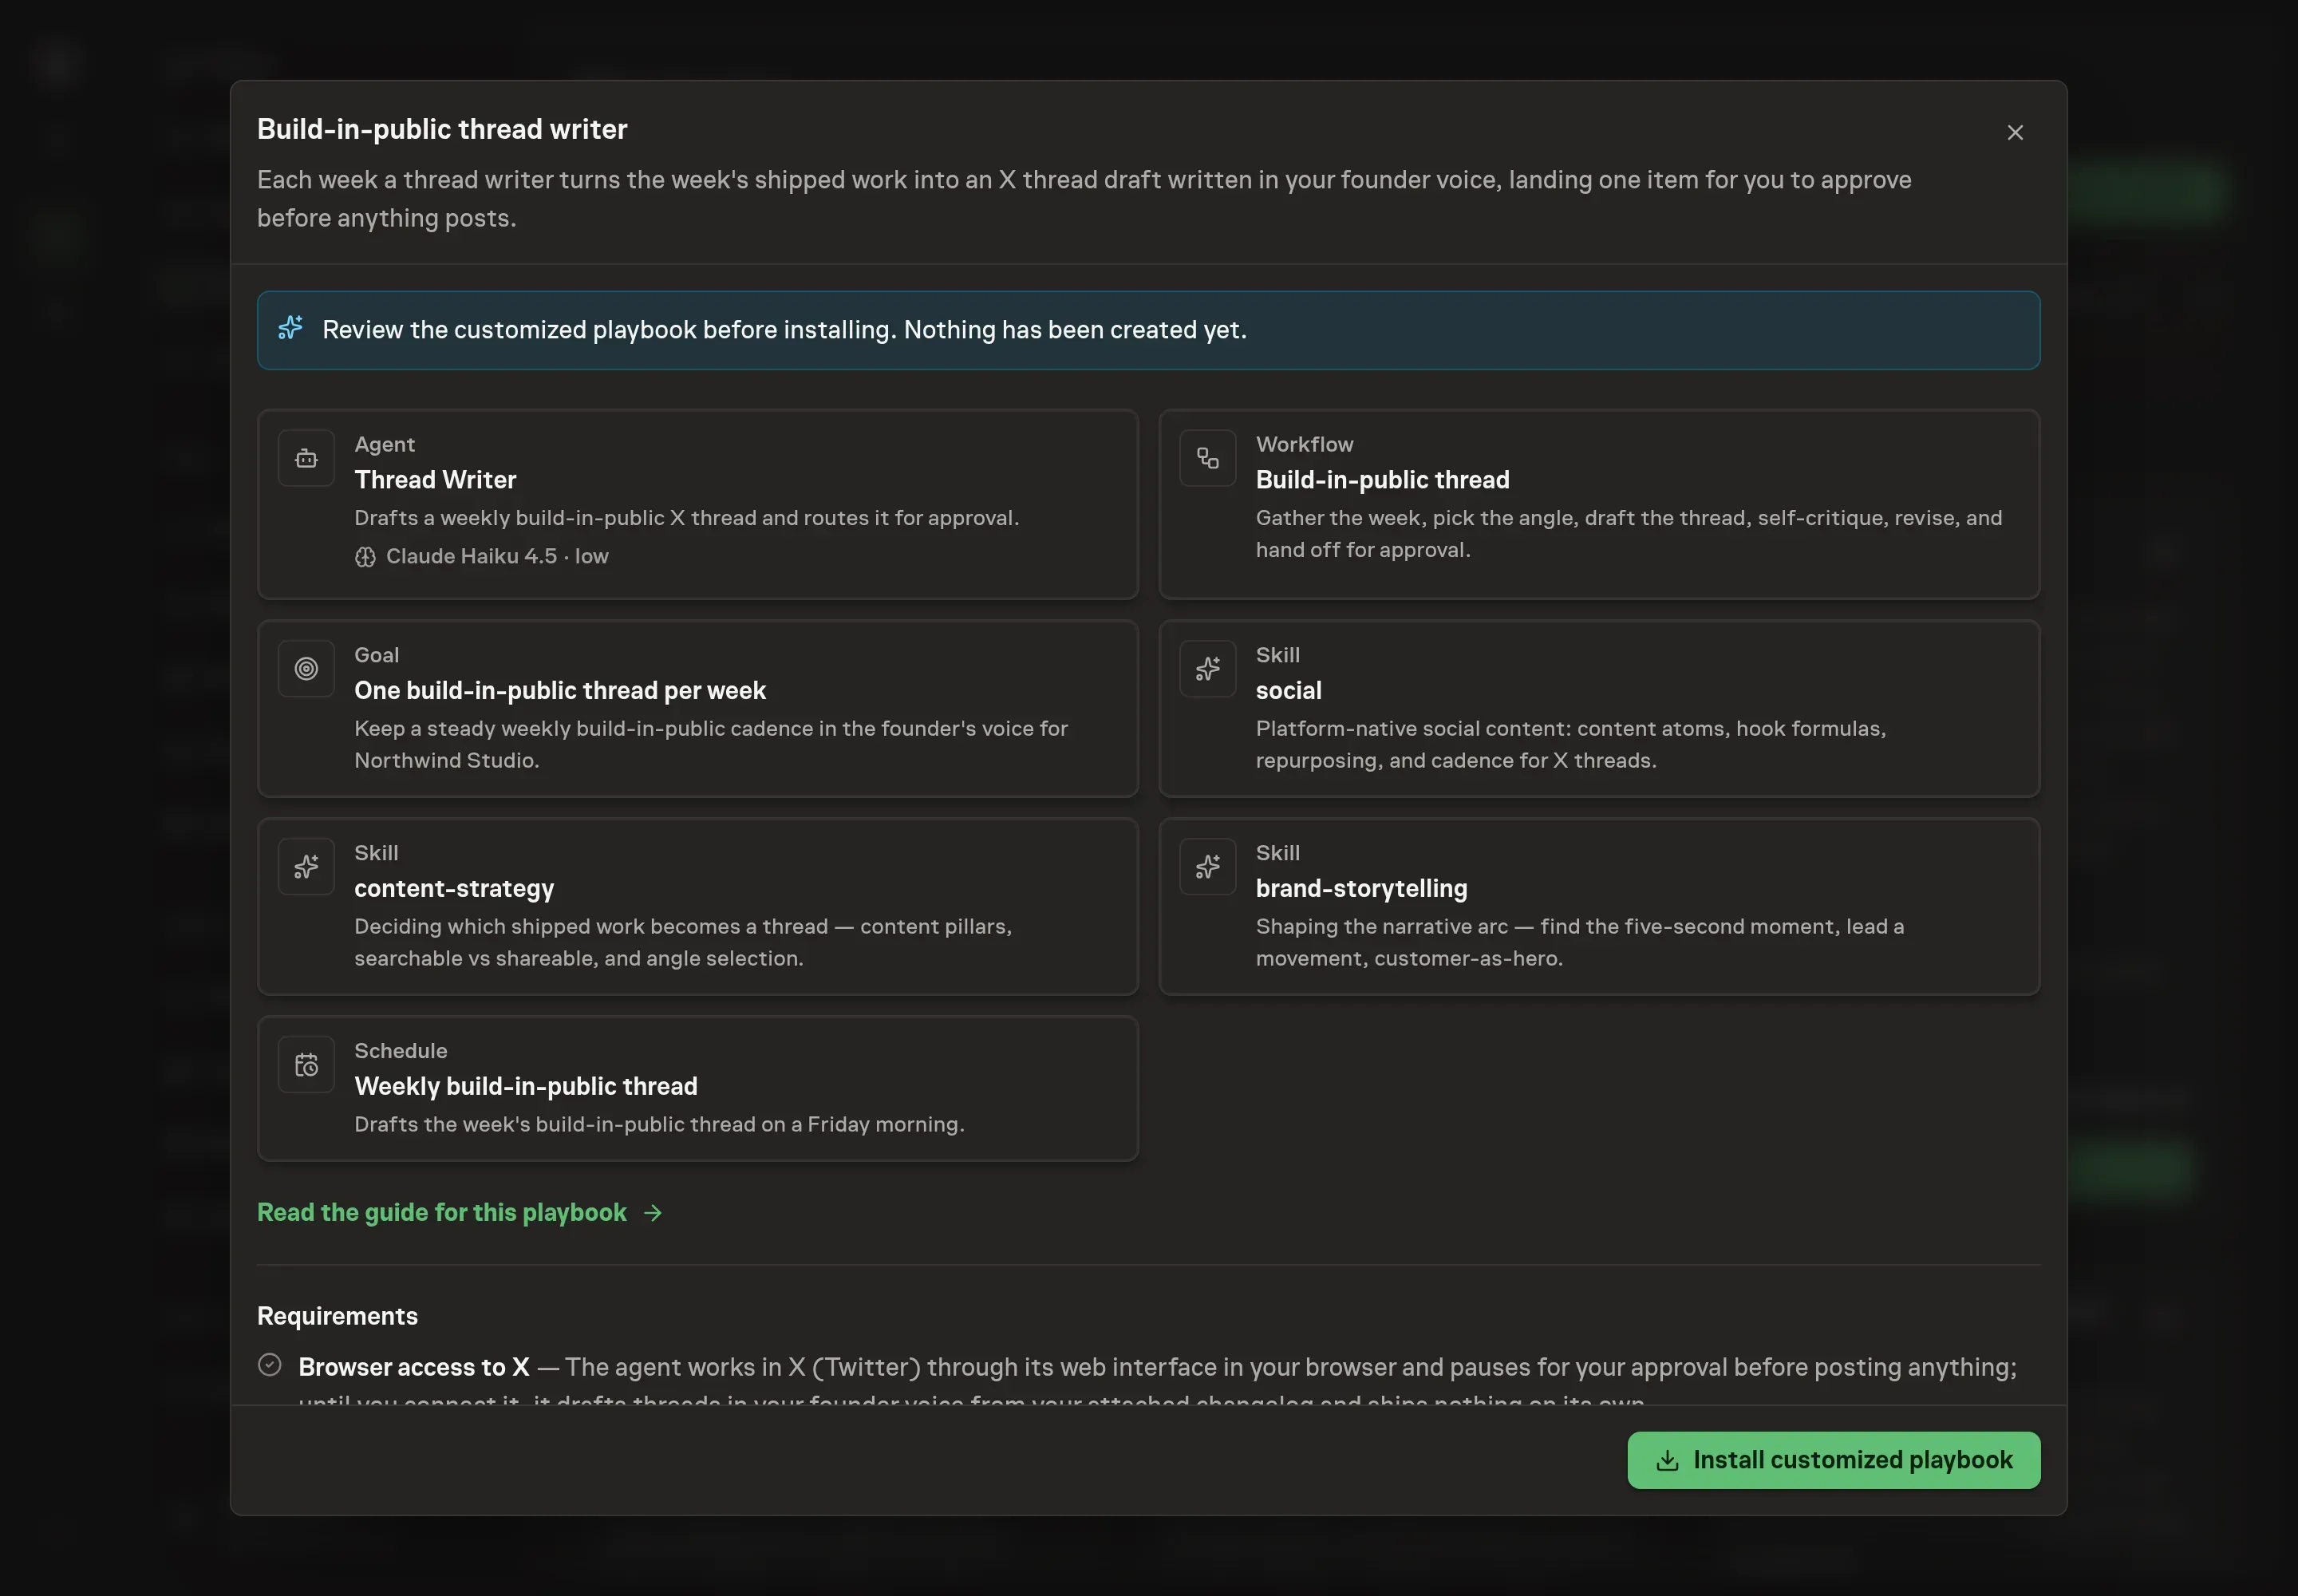Screen dimensions: 2298x1596
Task: Click the arrow icon after the guide link
Action: click(653, 1213)
